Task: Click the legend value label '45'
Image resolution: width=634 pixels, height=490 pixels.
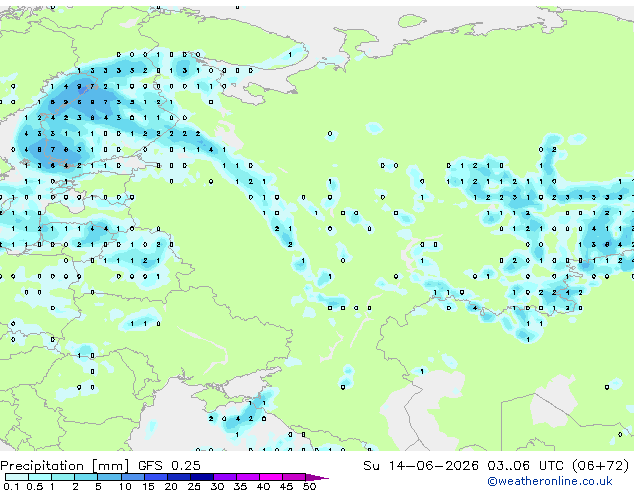Action: (286, 486)
